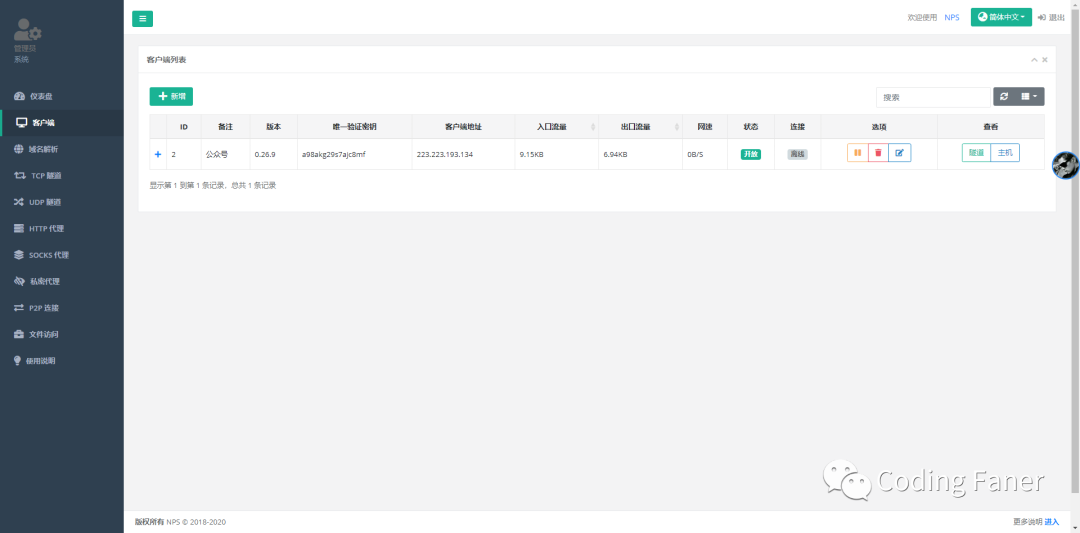The image size is (1080, 533).
Task: Click the 退出 logout link
Action: click(1051, 17)
